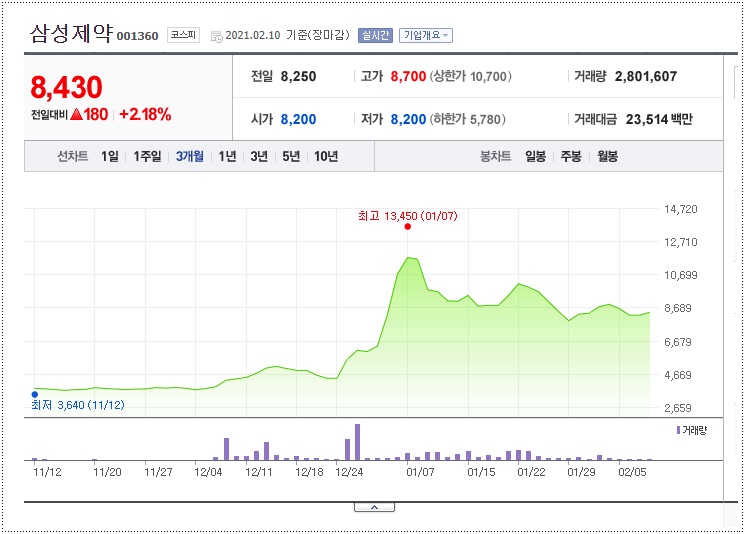745x534 pixels.
Task: Open the 기업개요 dropdown
Action: 426,35
